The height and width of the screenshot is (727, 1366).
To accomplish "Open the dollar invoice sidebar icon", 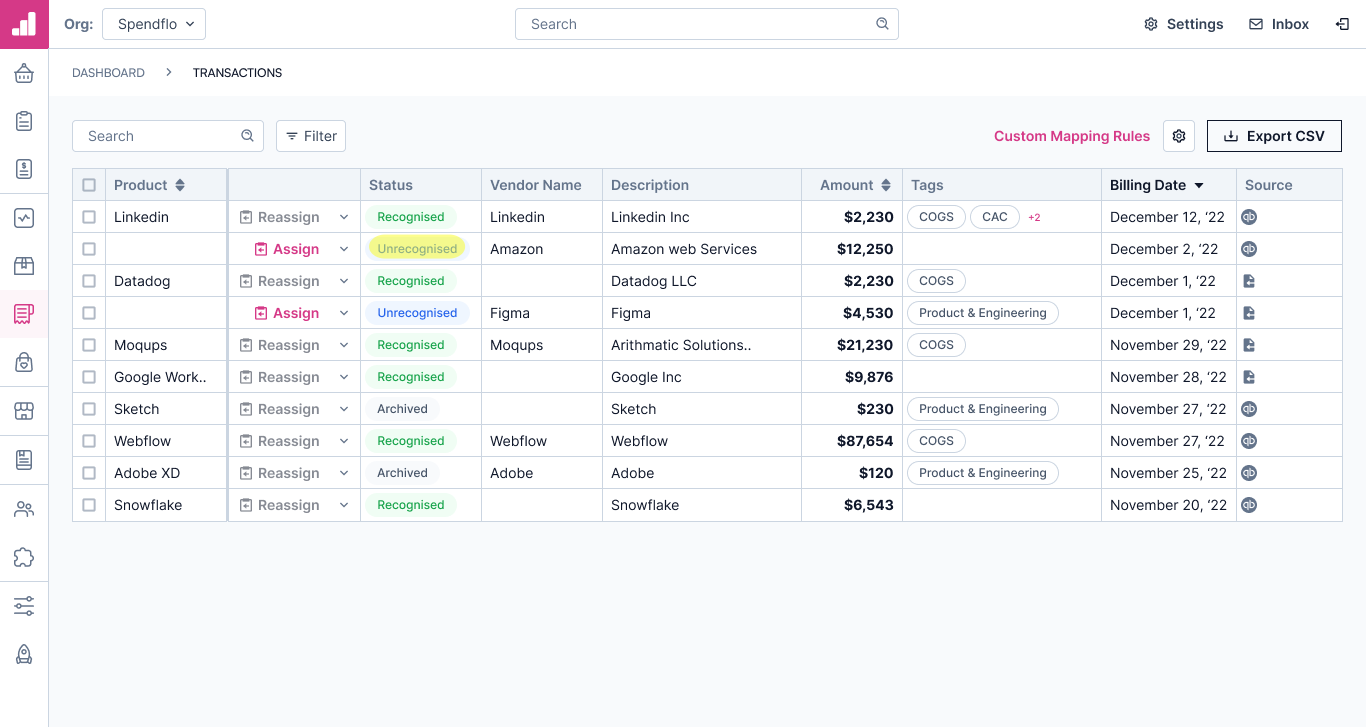I will coord(24,169).
